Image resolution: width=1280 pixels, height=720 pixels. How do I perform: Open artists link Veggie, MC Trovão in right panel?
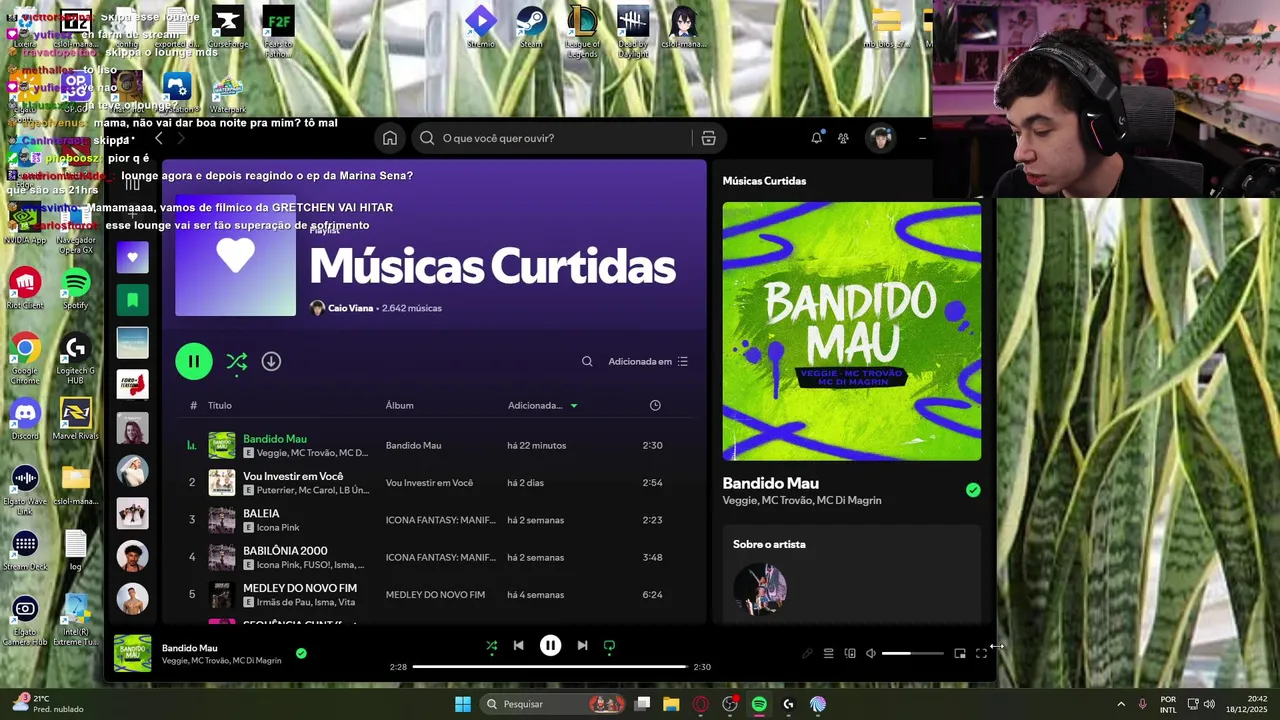click(x=802, y=500)
